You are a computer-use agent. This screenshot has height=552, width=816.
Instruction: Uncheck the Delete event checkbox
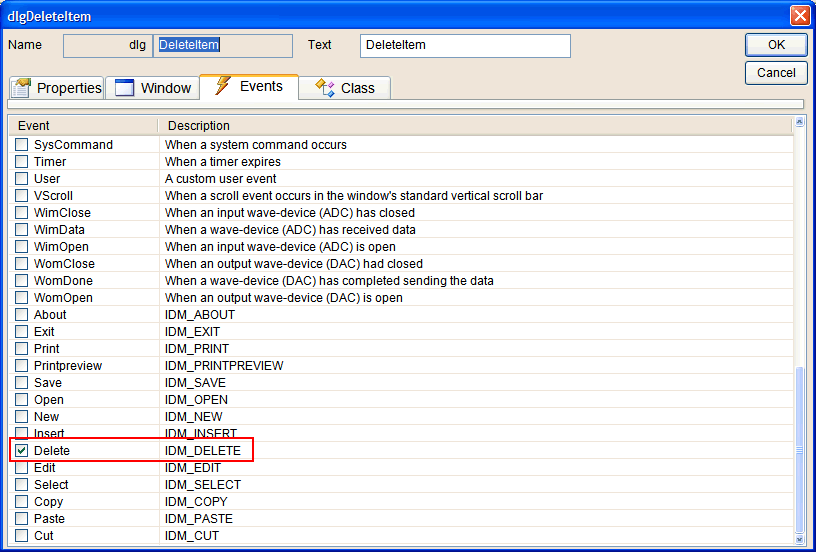(x=21, y=451)
